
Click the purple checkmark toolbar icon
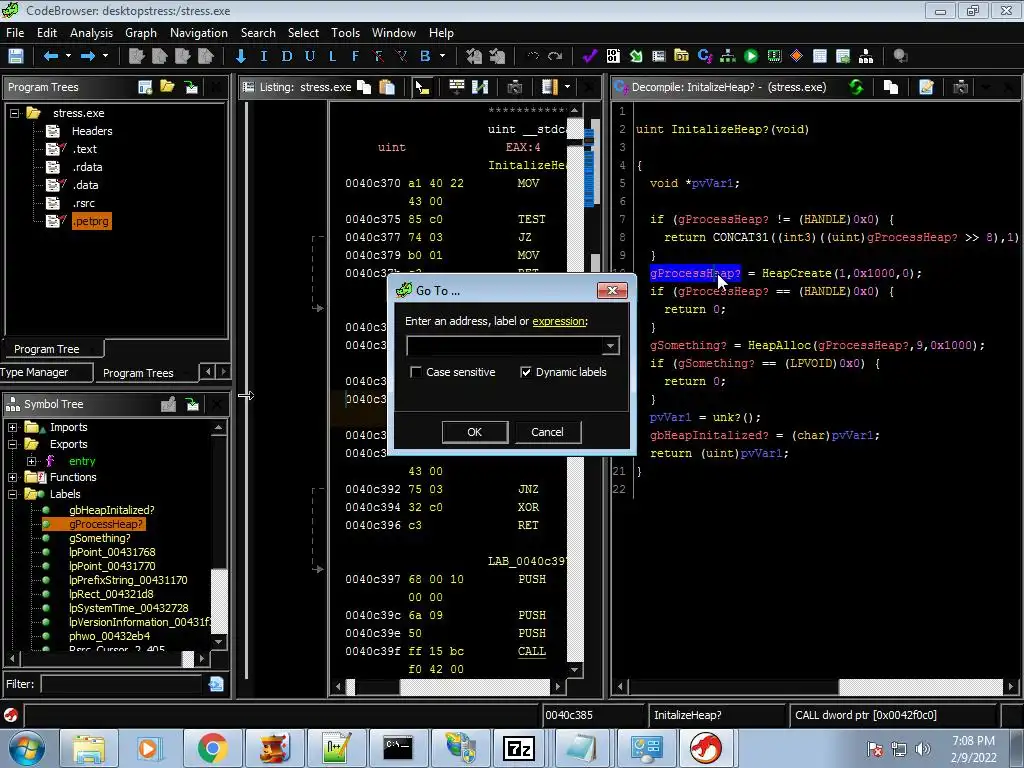pyautogui.click(x=590, y=56)
